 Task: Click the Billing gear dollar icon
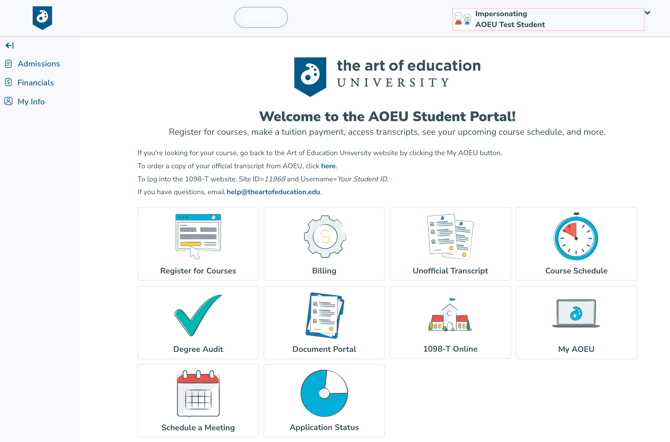(324, 237)
